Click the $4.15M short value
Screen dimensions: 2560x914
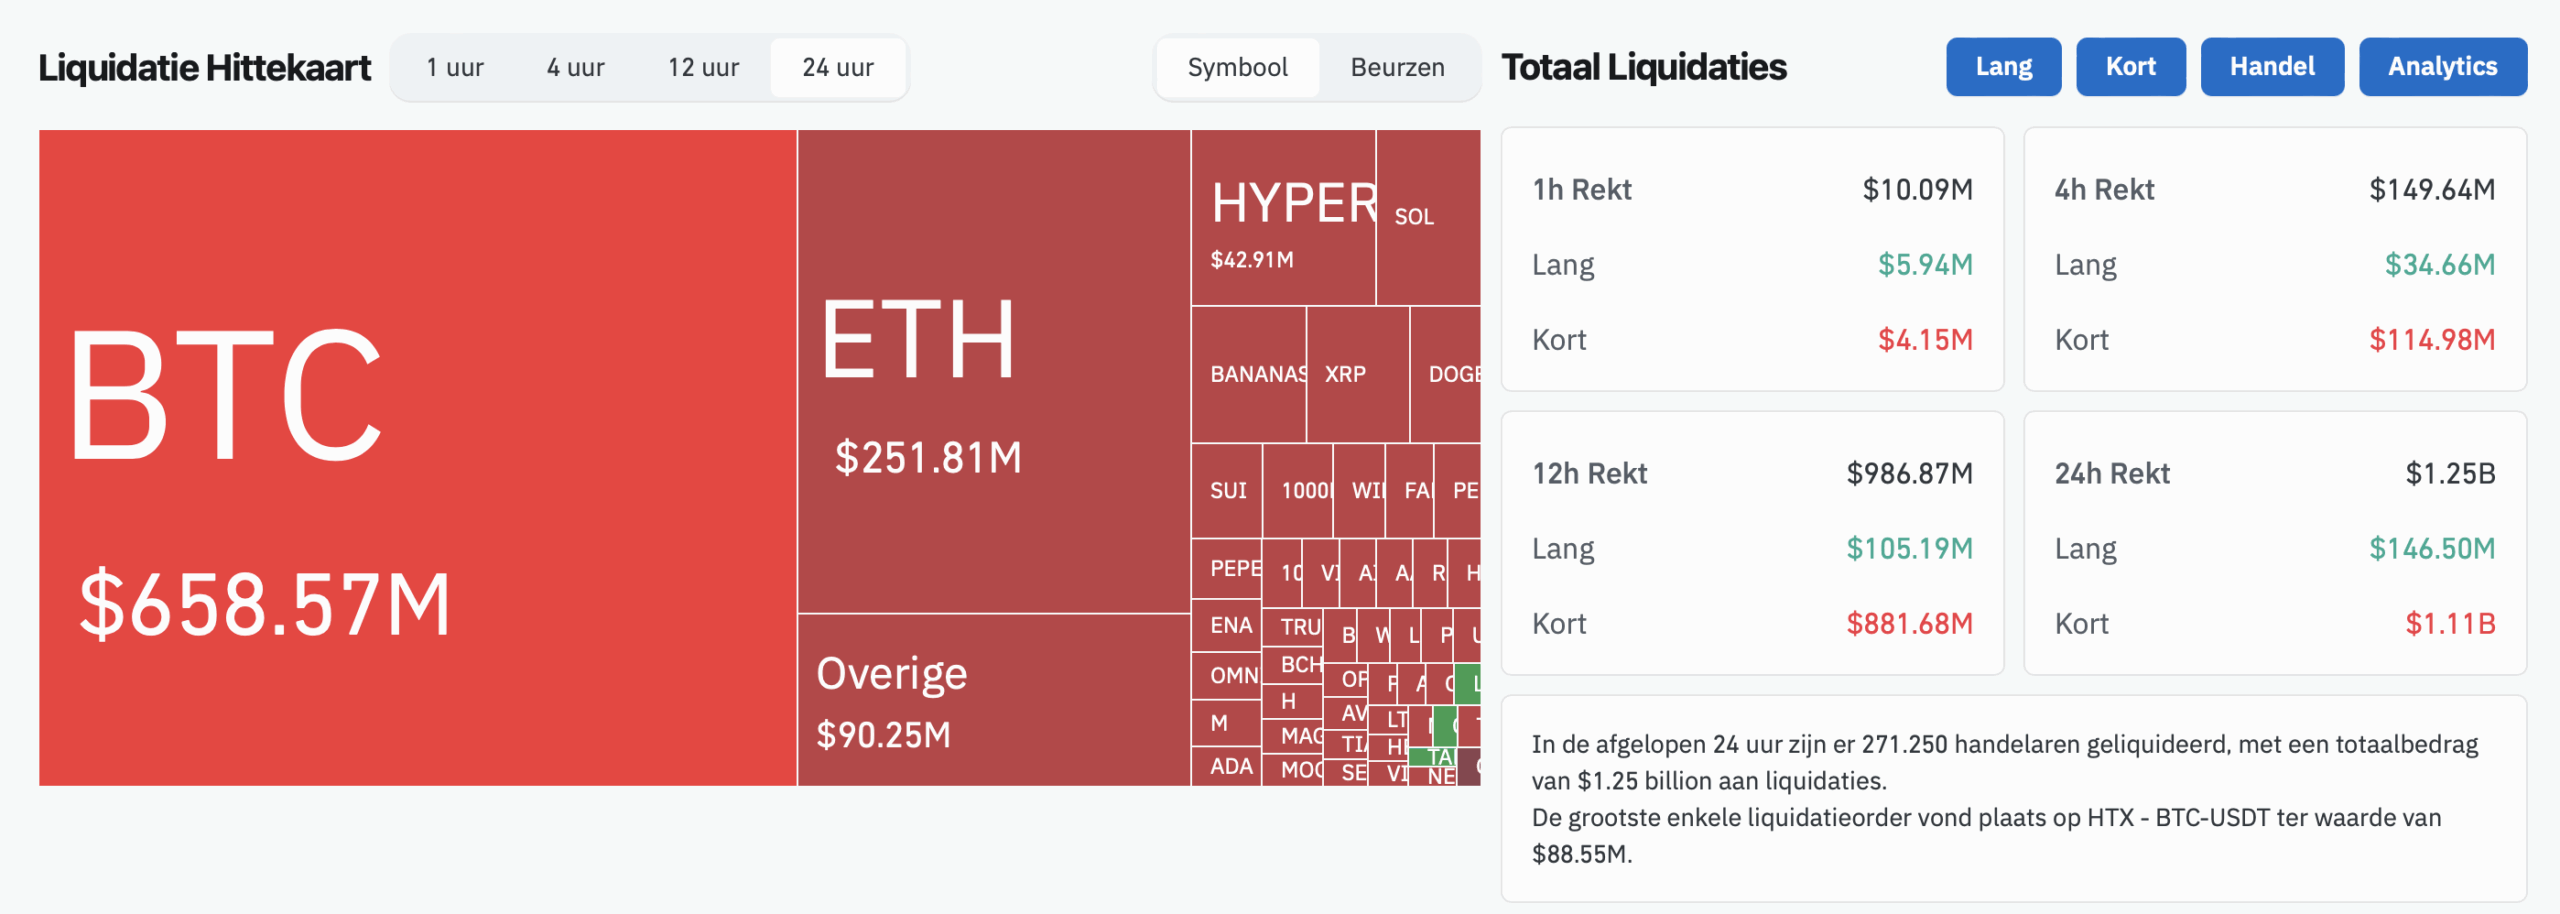[1925, 340]
